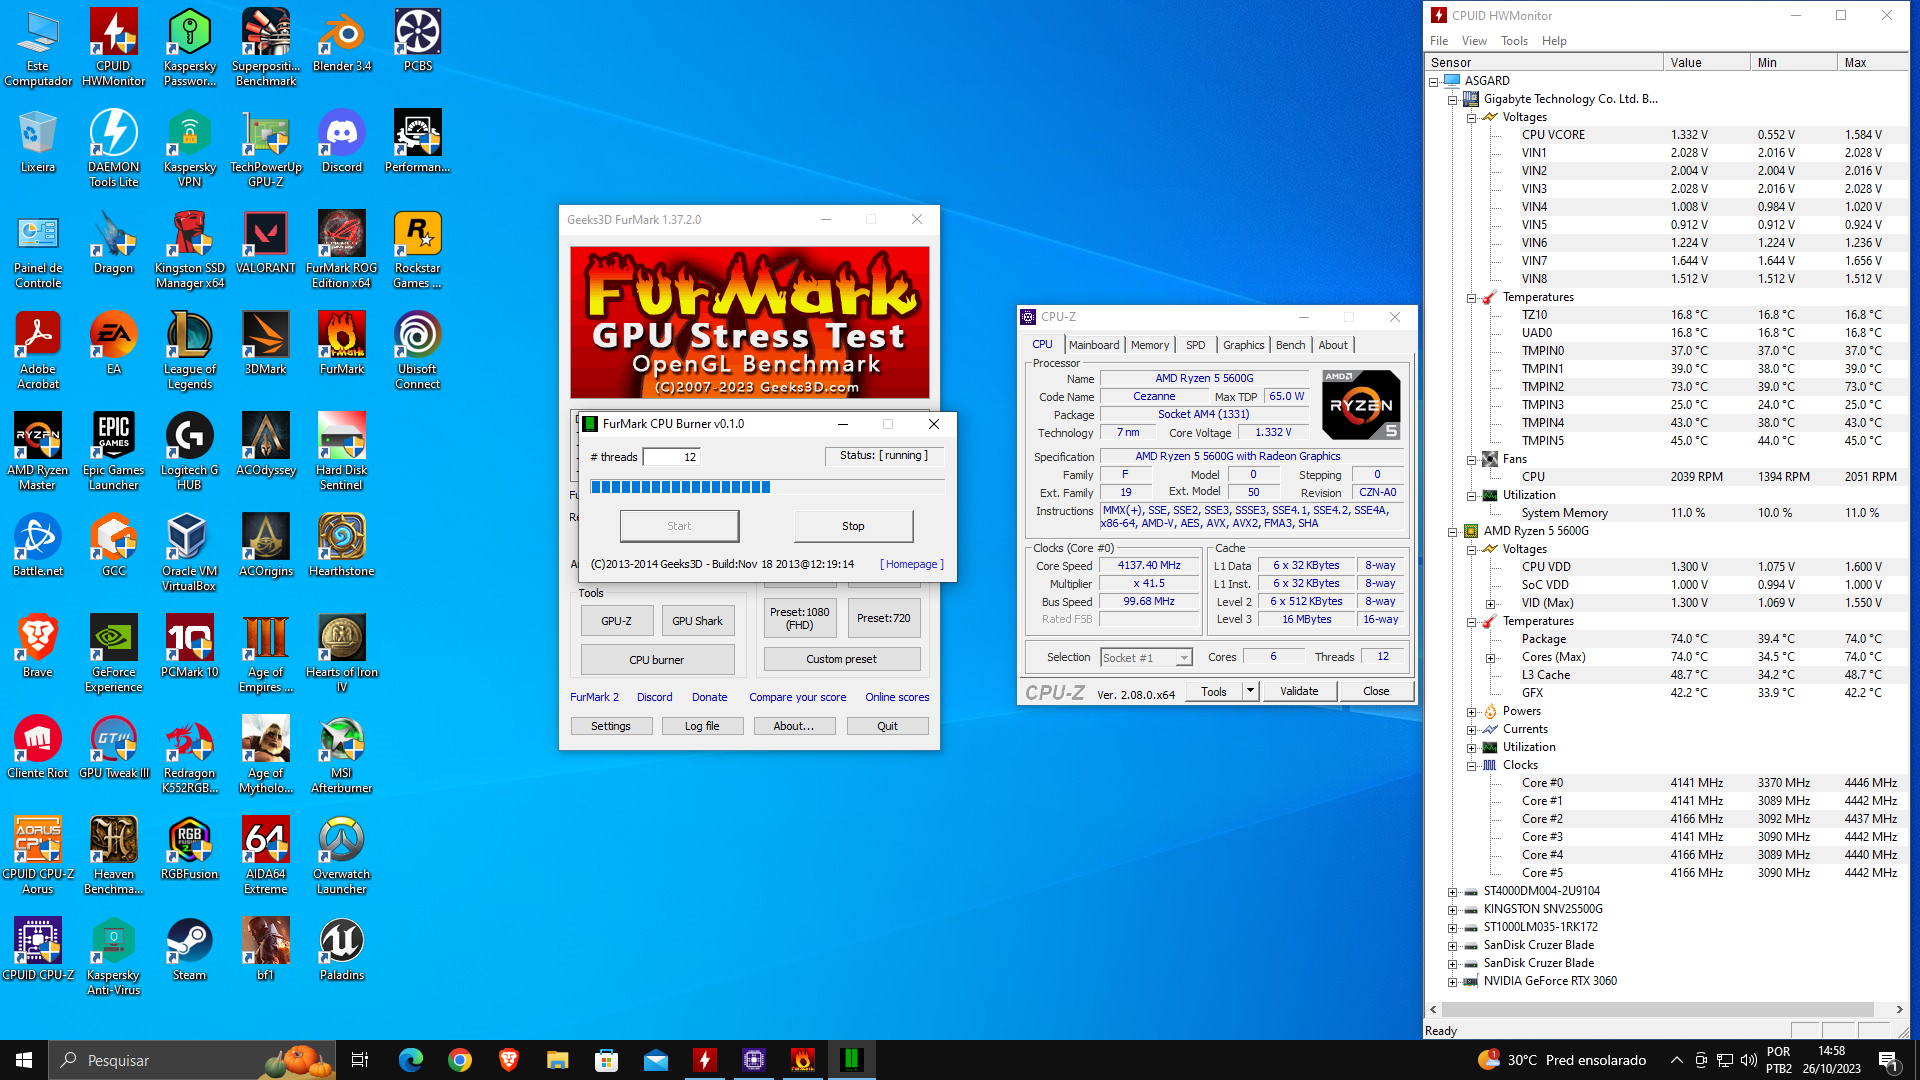Open the View menu in HWMonitor

pos(1474,41)
